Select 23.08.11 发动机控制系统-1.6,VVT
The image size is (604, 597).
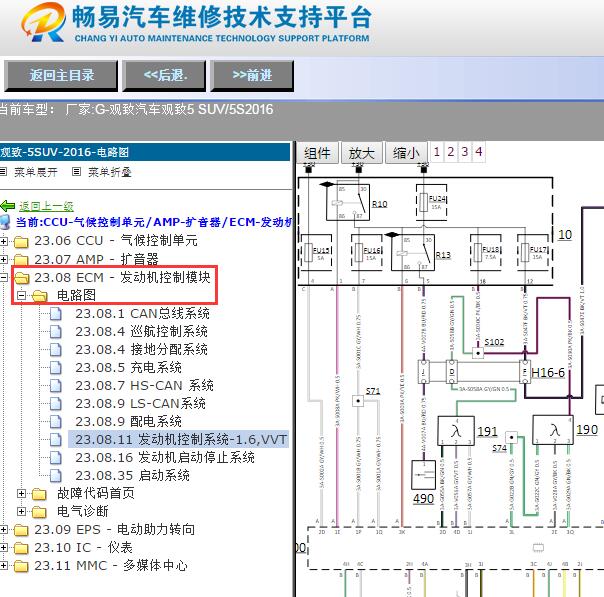coord(179,439)
